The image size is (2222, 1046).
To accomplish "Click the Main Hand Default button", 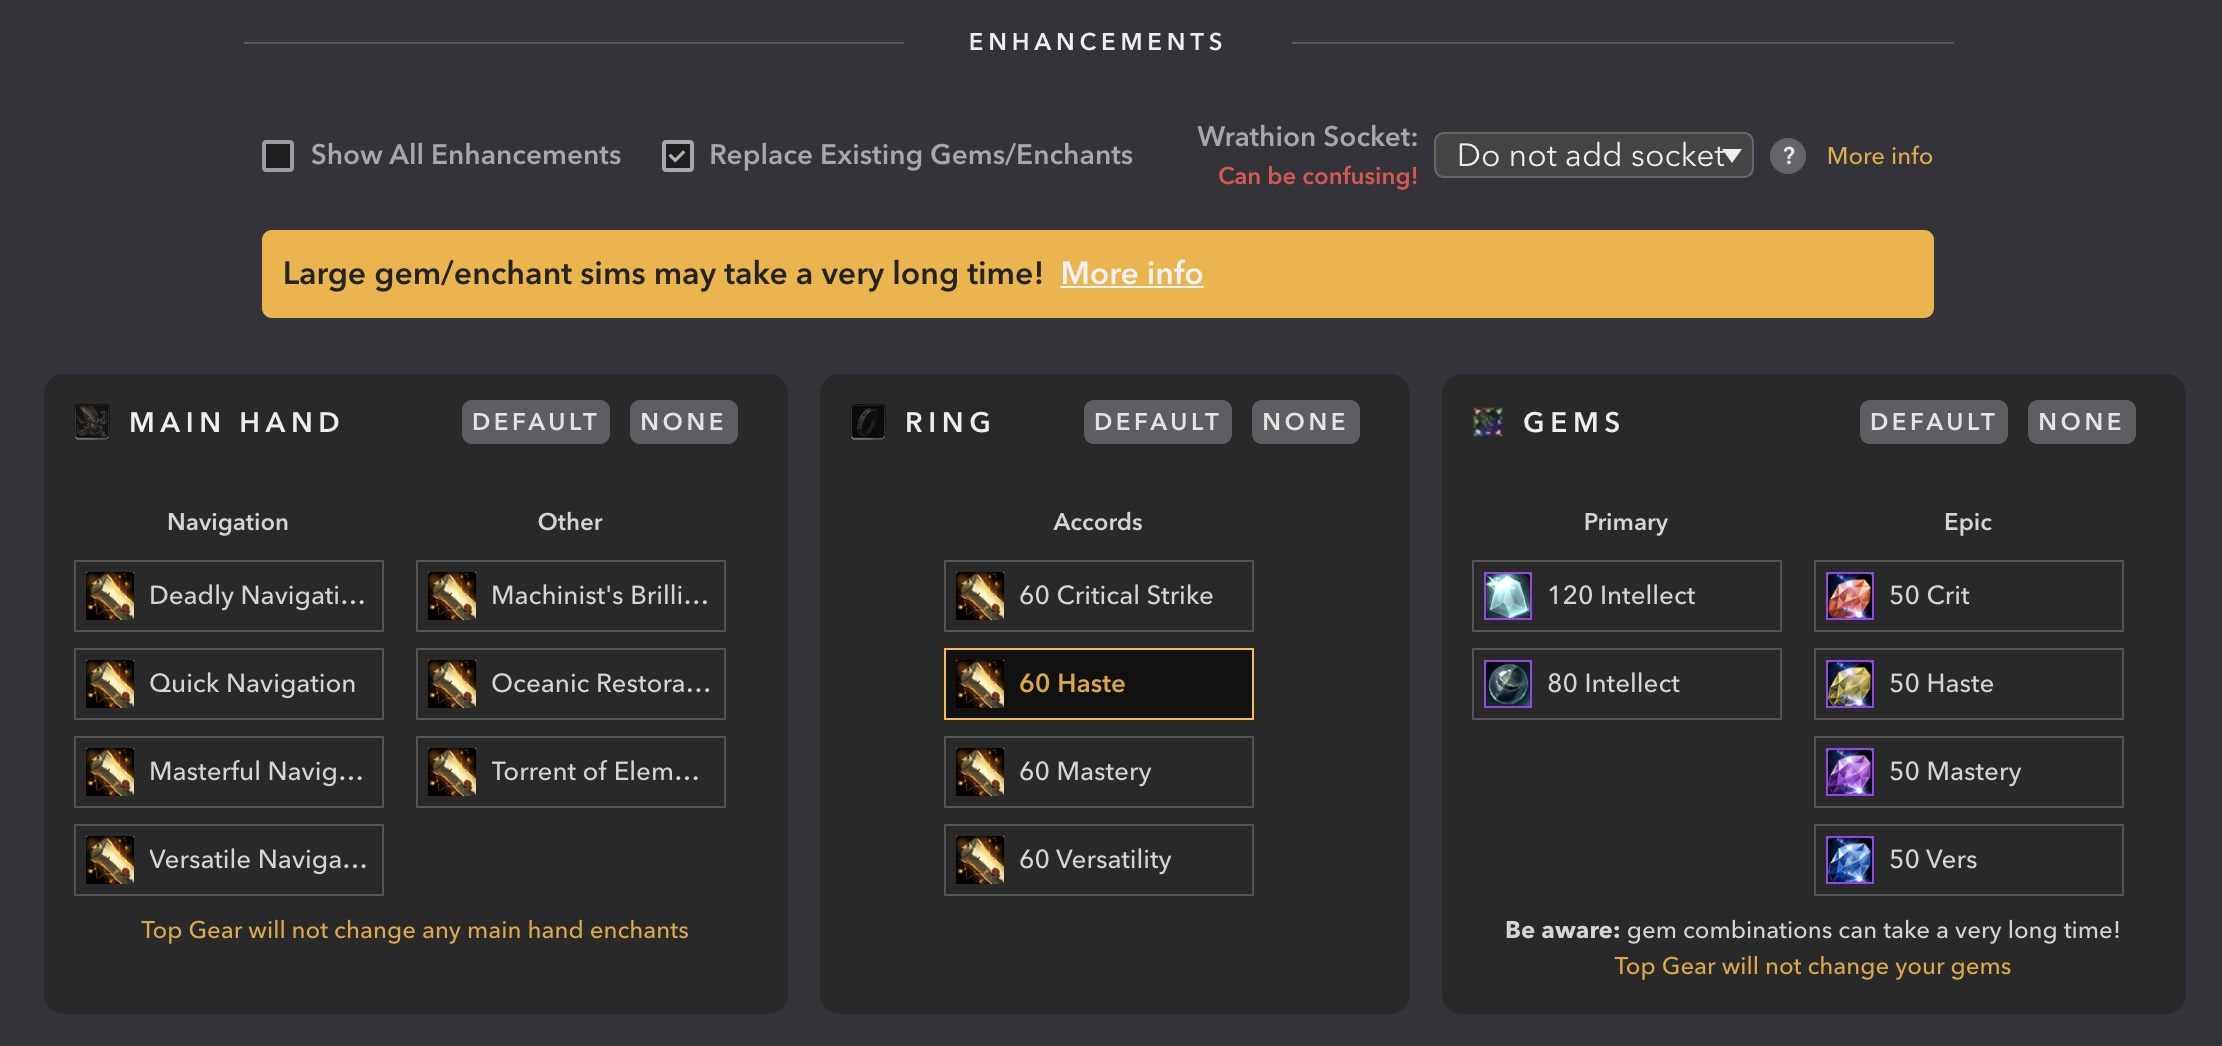I will [x=535, y=422].
